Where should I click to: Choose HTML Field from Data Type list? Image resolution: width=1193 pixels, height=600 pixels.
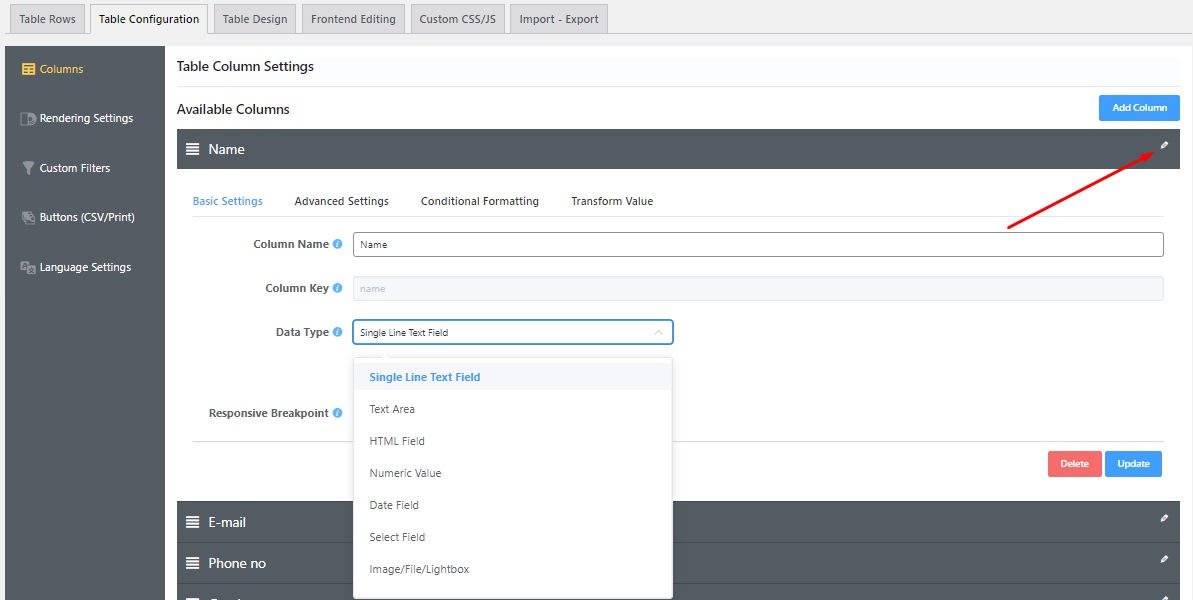pos(513,441)
